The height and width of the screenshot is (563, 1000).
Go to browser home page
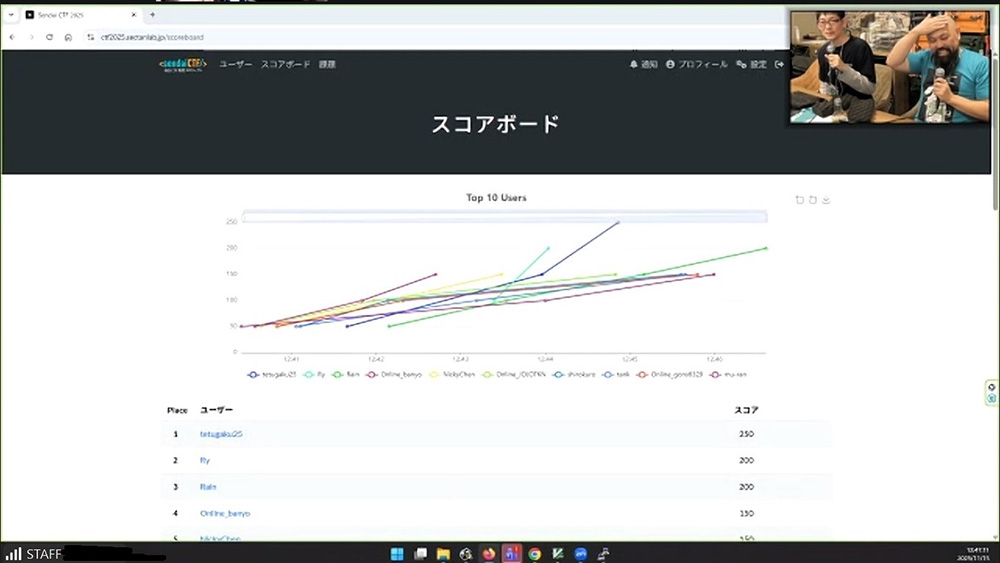click(68, 37)
